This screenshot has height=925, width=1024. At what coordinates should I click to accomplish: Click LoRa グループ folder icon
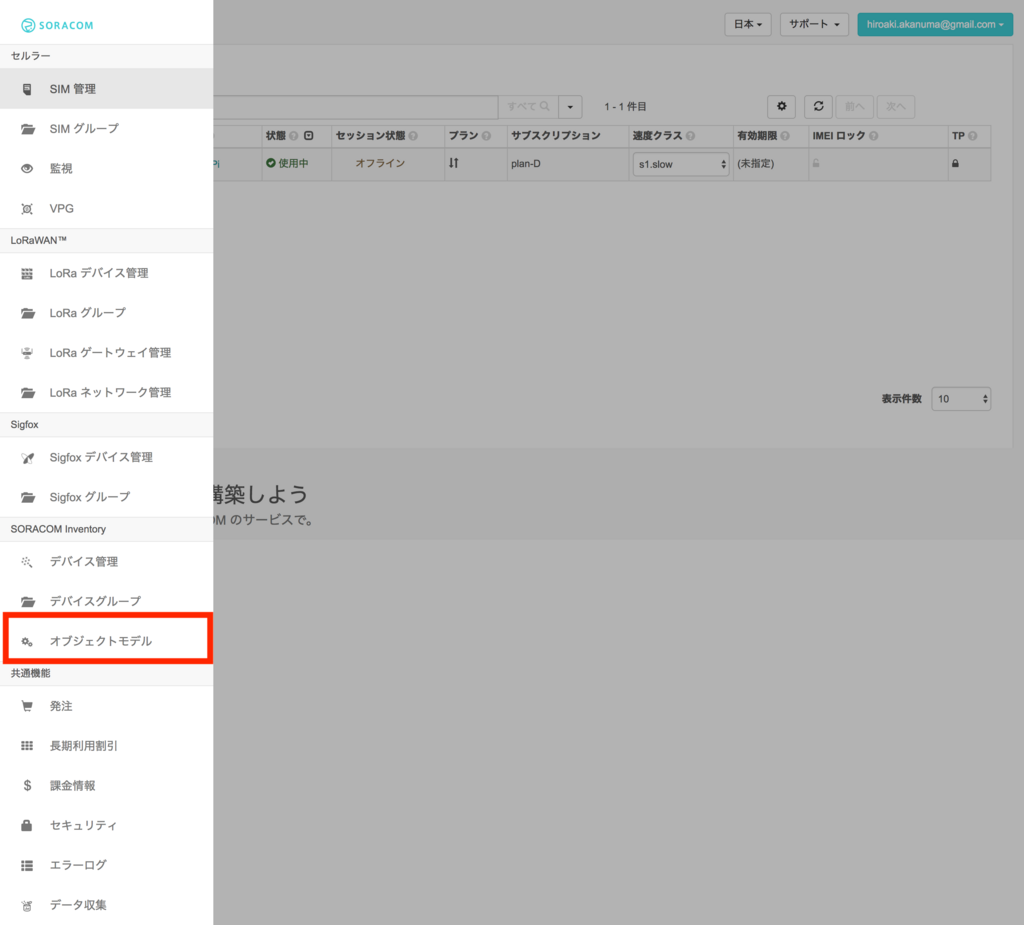click(x=27, y=313)
